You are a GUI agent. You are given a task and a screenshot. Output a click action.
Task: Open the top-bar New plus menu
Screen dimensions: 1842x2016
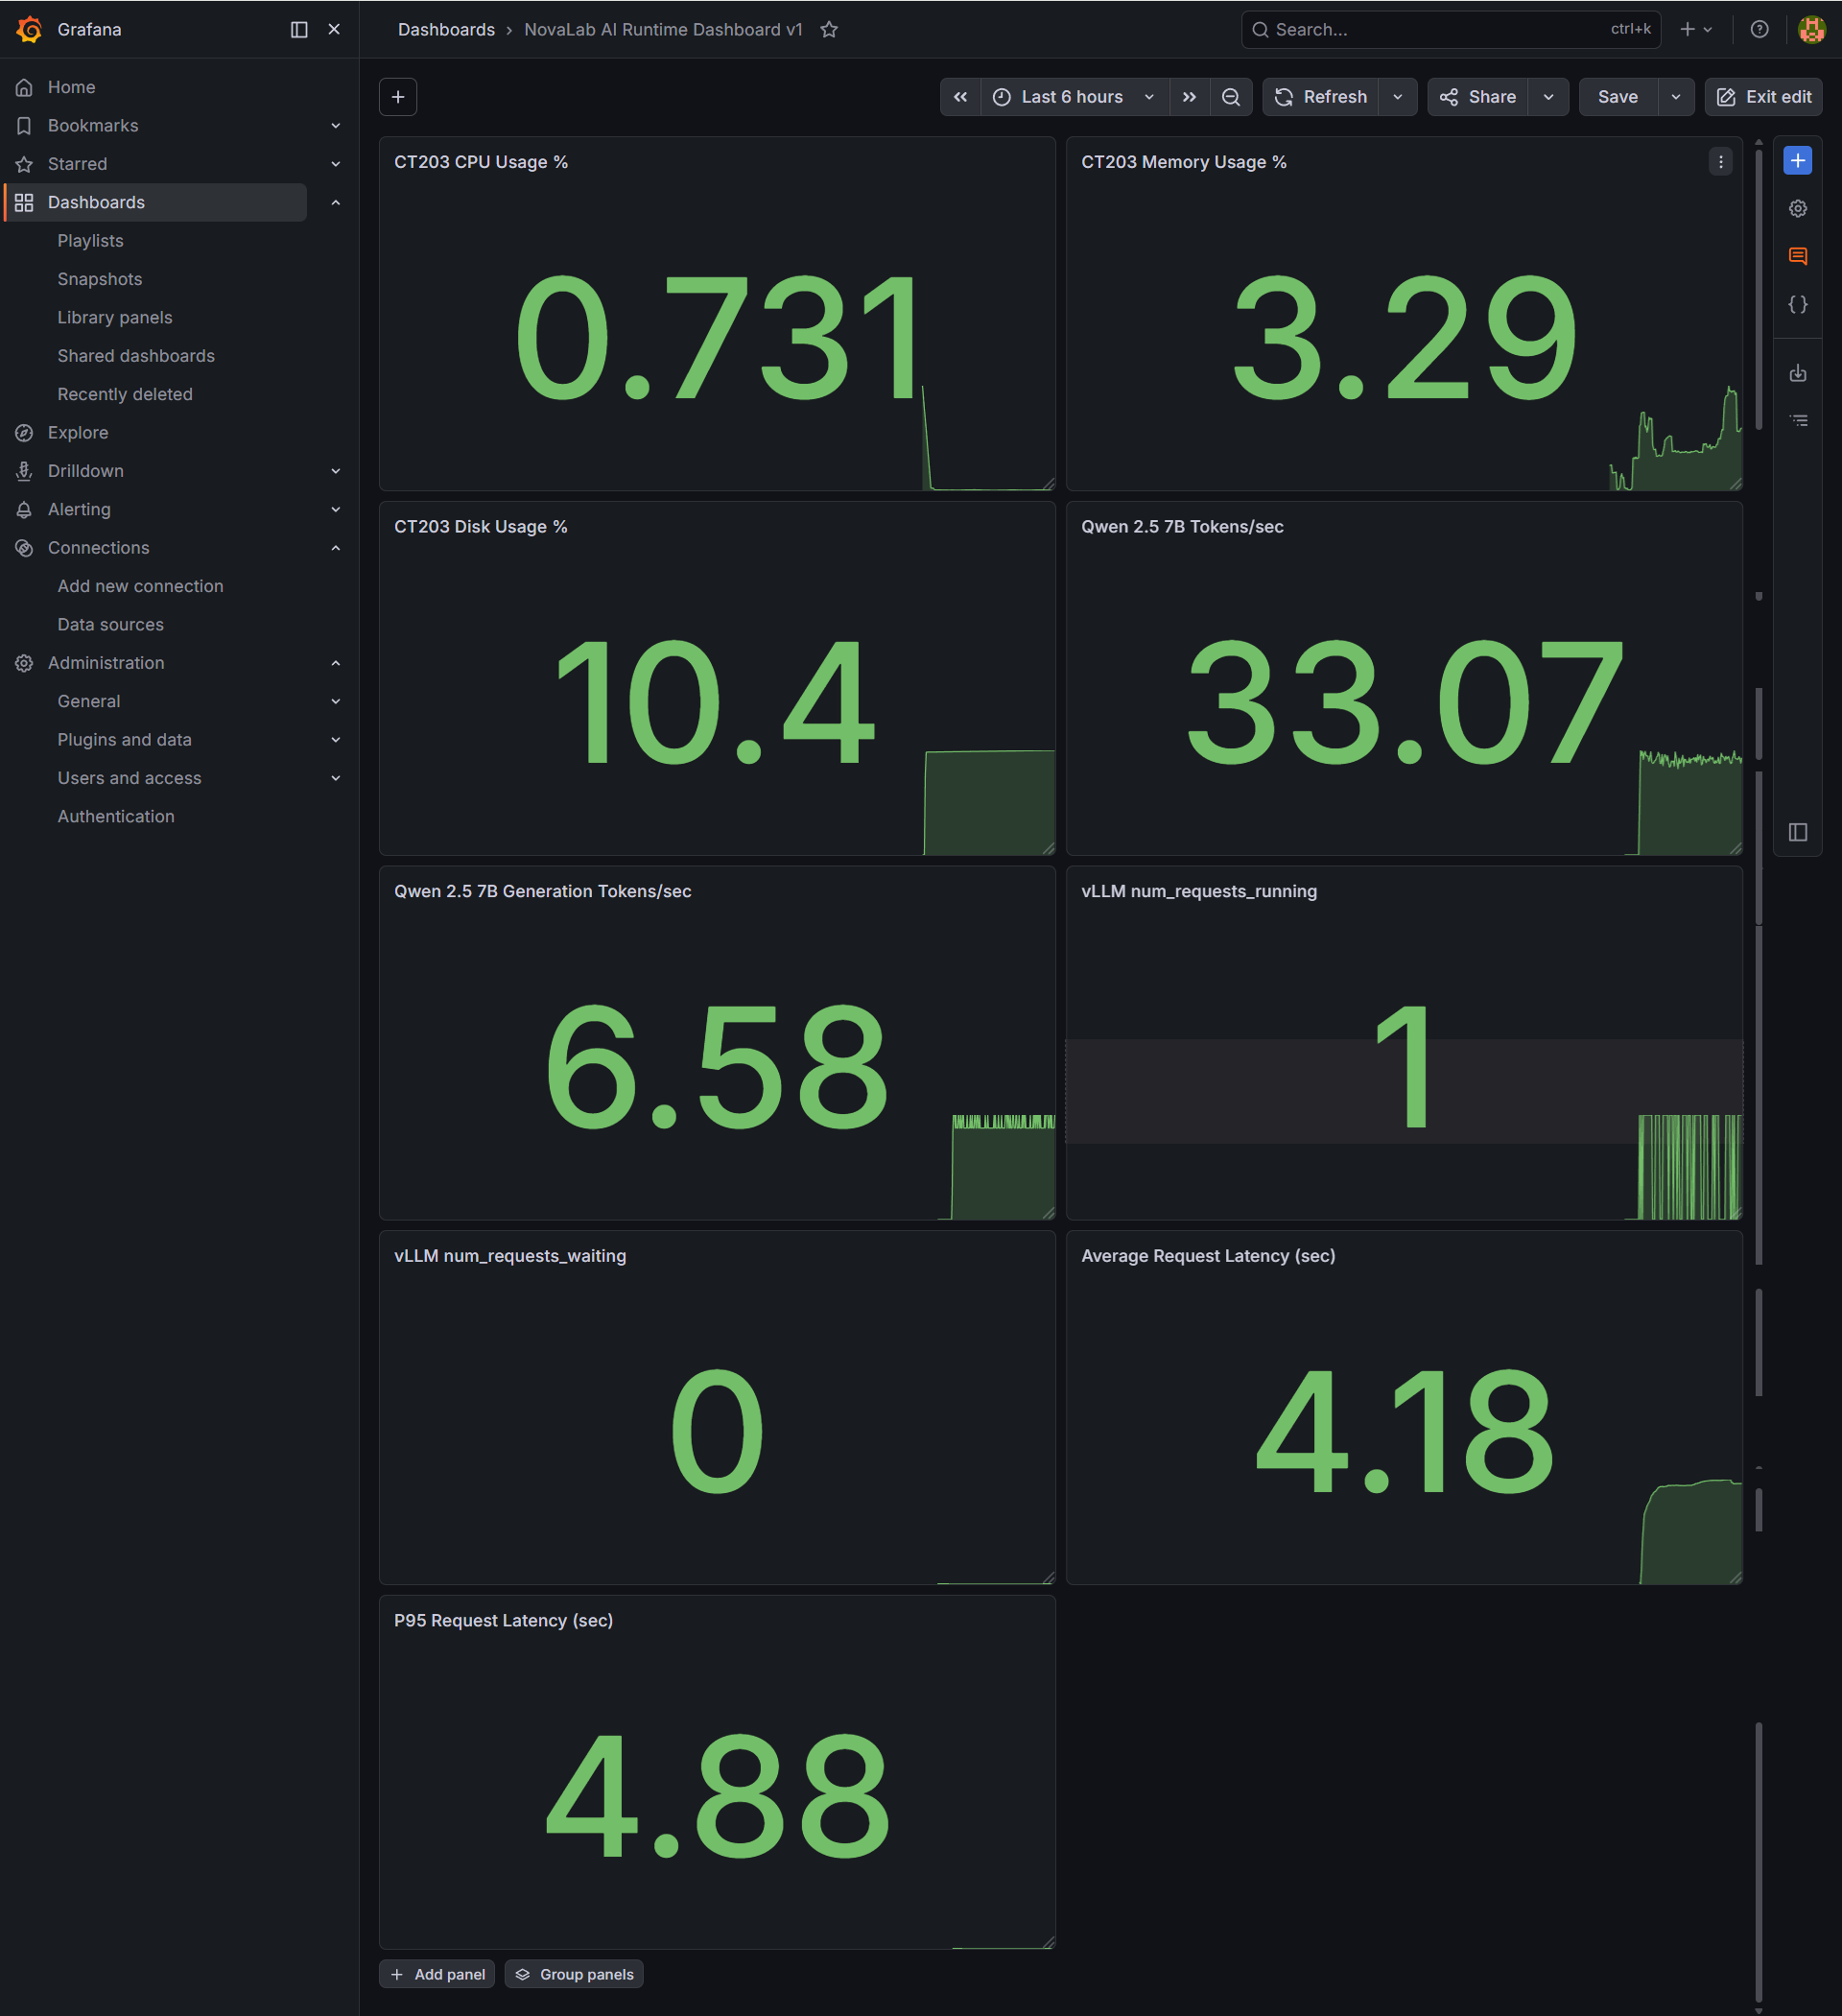pos(1696,29)
